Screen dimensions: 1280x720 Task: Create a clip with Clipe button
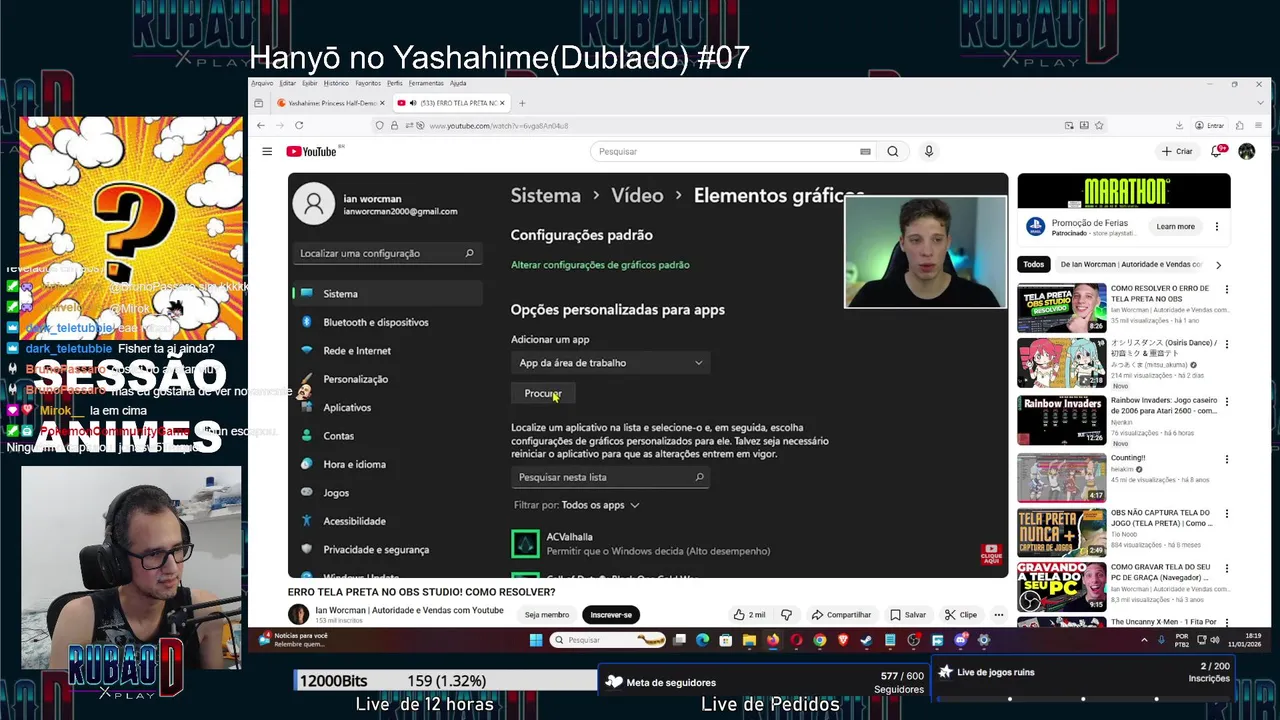pos(960,614)
